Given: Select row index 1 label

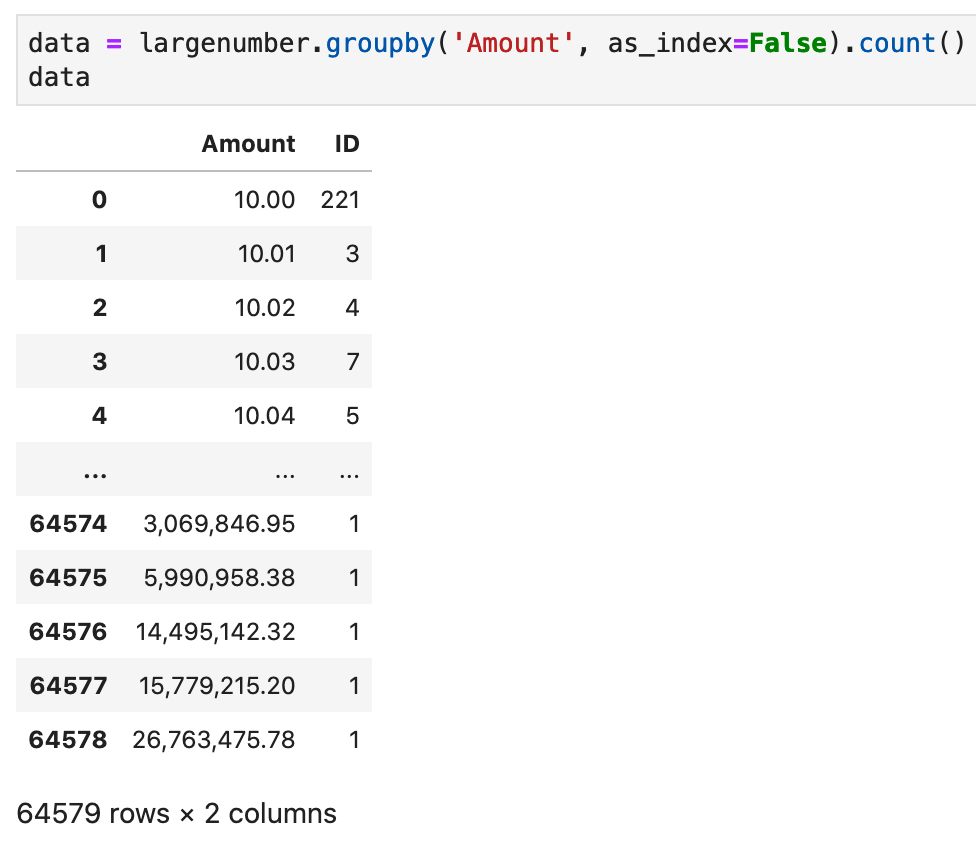Looking at the screenshot, I should (101, 254).
